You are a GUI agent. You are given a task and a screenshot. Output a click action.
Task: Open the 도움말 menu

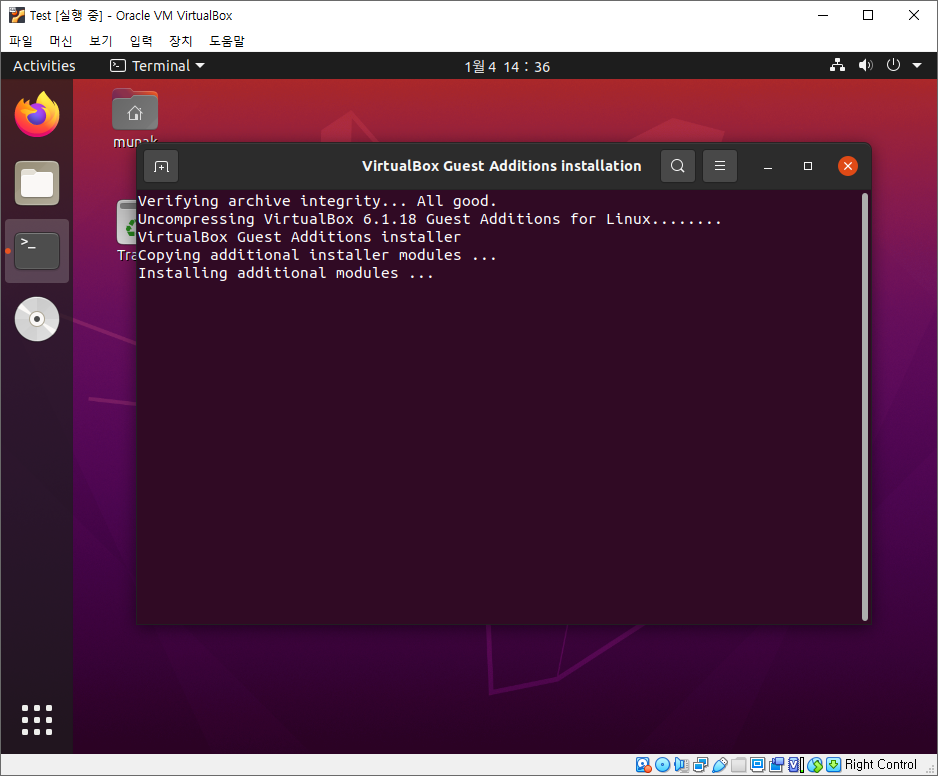[x=227, y=41]
